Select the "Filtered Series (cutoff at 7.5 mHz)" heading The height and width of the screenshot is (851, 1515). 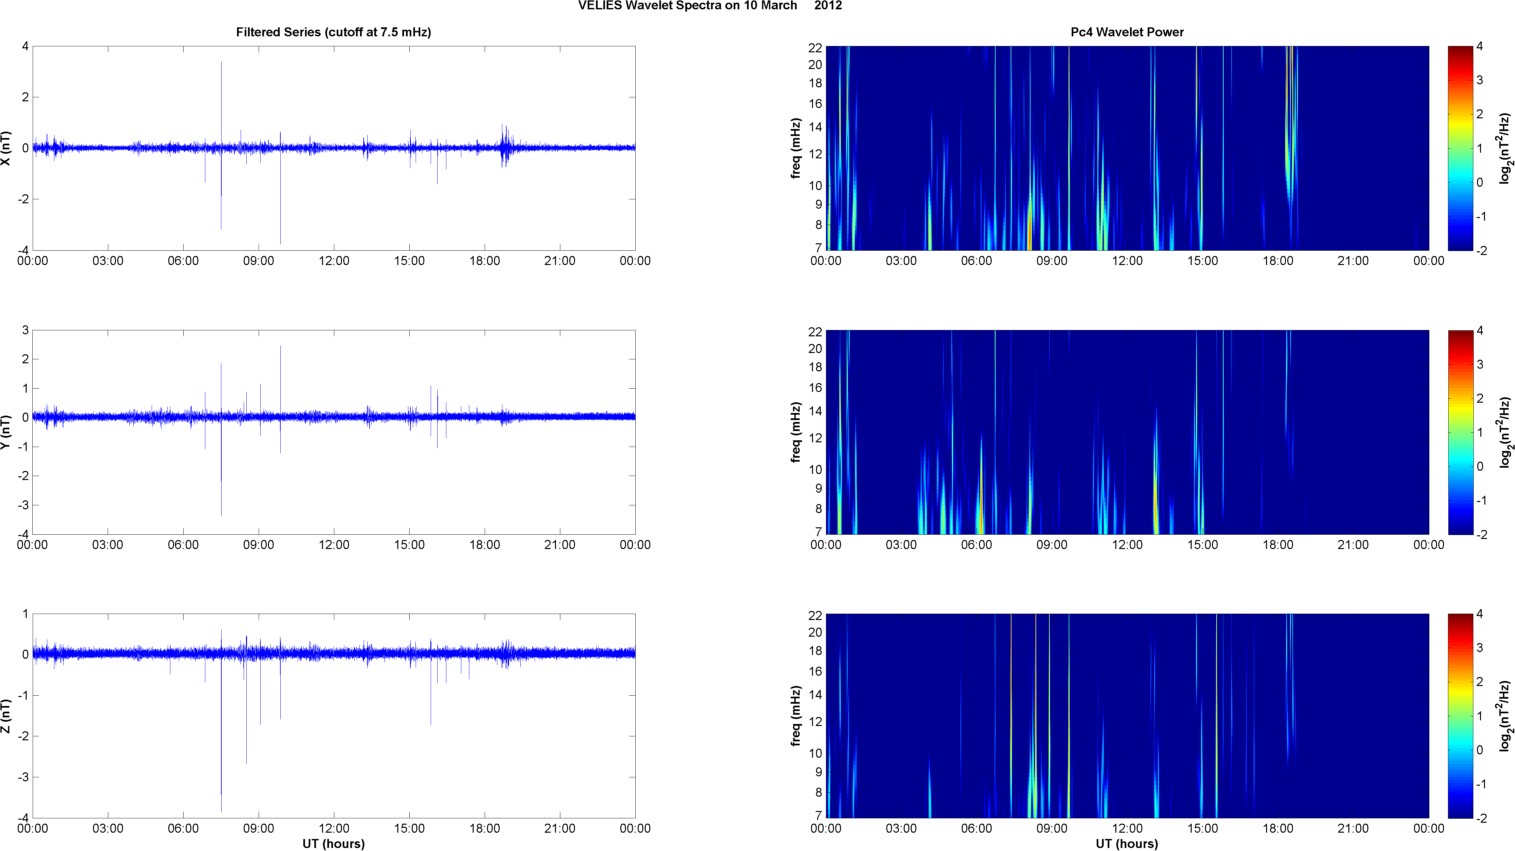click(x=334, y=32)
